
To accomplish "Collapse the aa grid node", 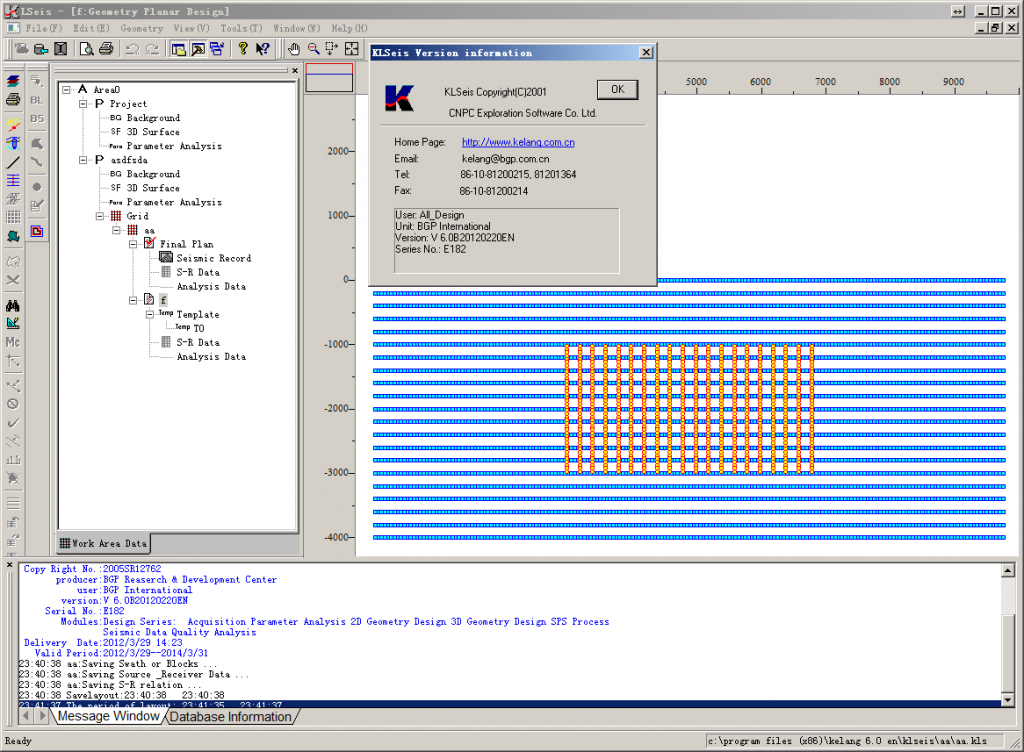I will coord(116,230).
